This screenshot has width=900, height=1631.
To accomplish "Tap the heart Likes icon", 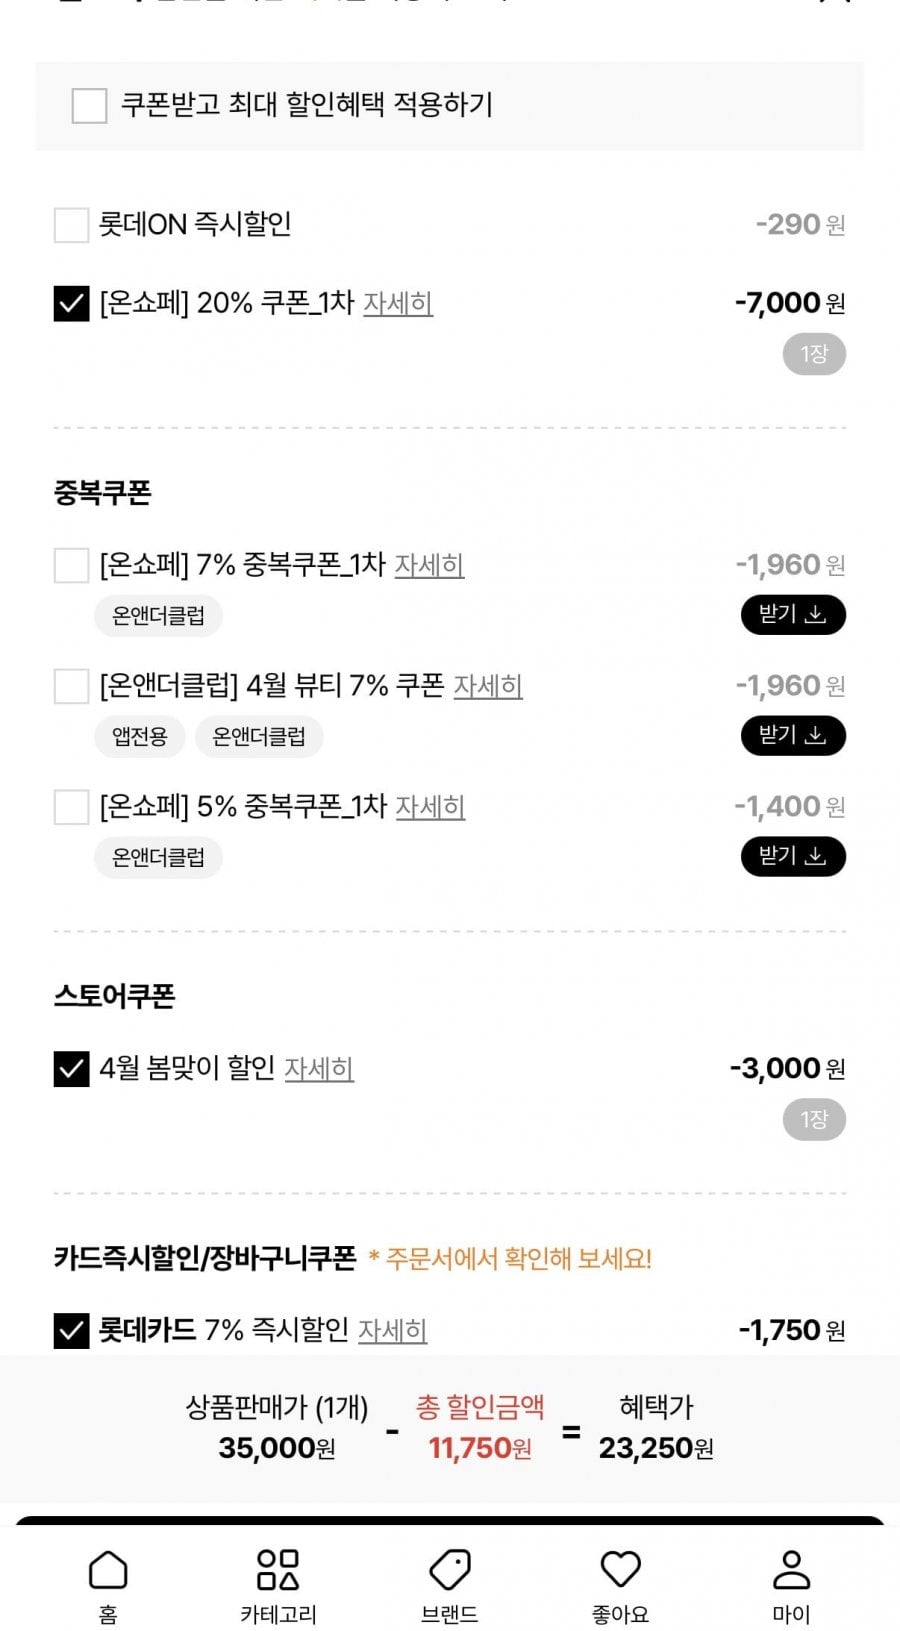I will pyautogui.click(x=620, y=1584).
